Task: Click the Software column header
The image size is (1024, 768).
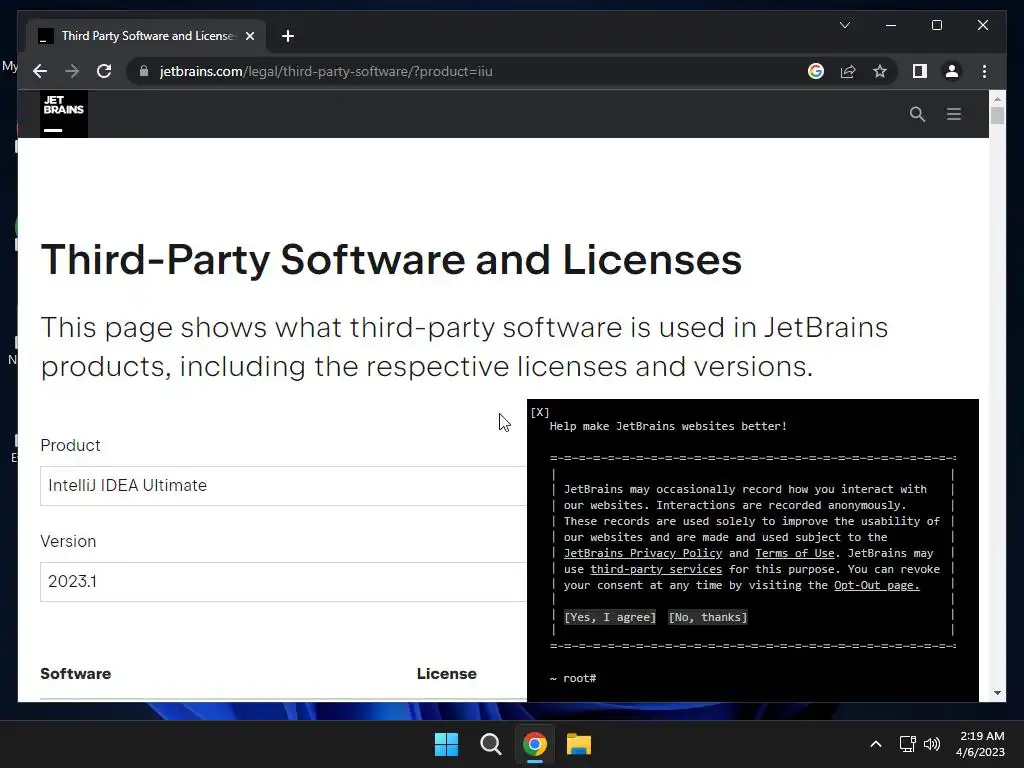Action: tap(76, 673)
